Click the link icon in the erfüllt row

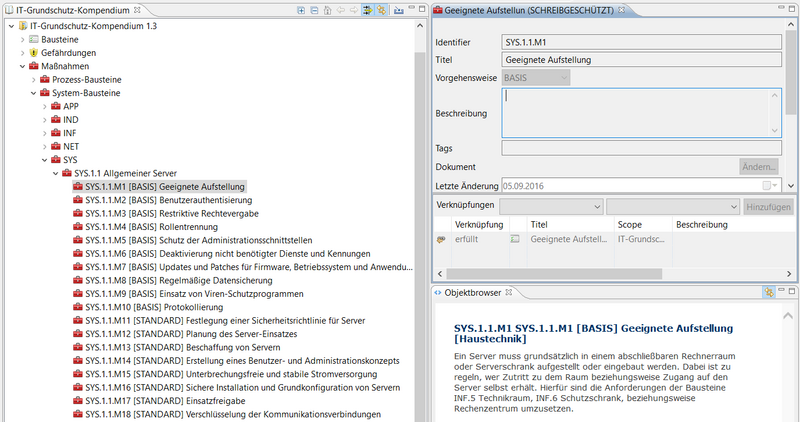coord(441,239)
